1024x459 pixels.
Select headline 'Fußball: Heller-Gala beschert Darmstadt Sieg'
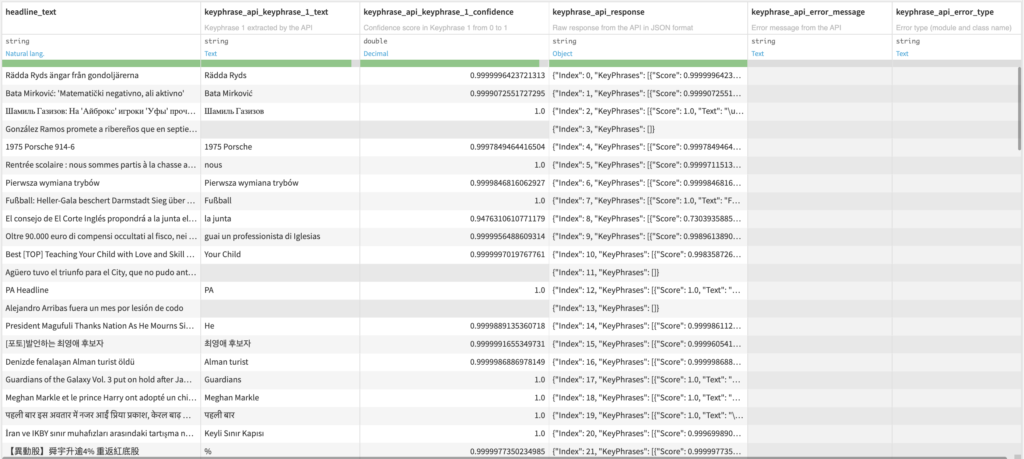101,200
